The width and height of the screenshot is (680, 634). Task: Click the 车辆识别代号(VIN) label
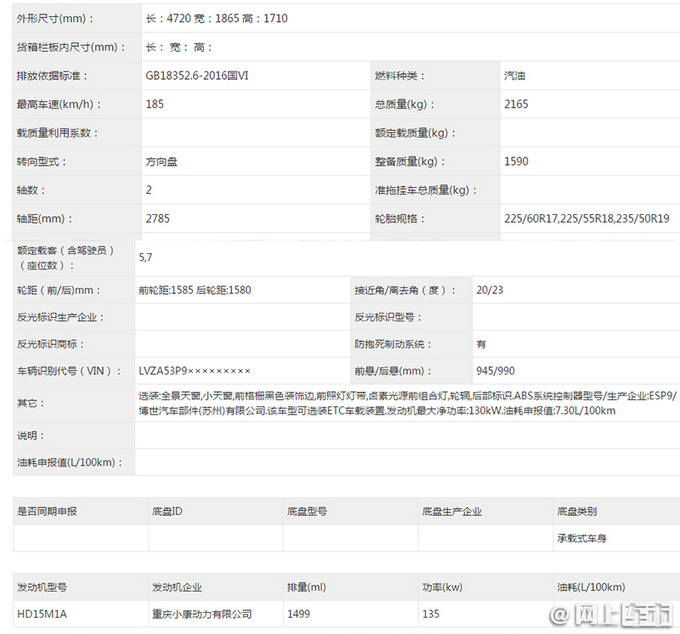pos(69,371)
